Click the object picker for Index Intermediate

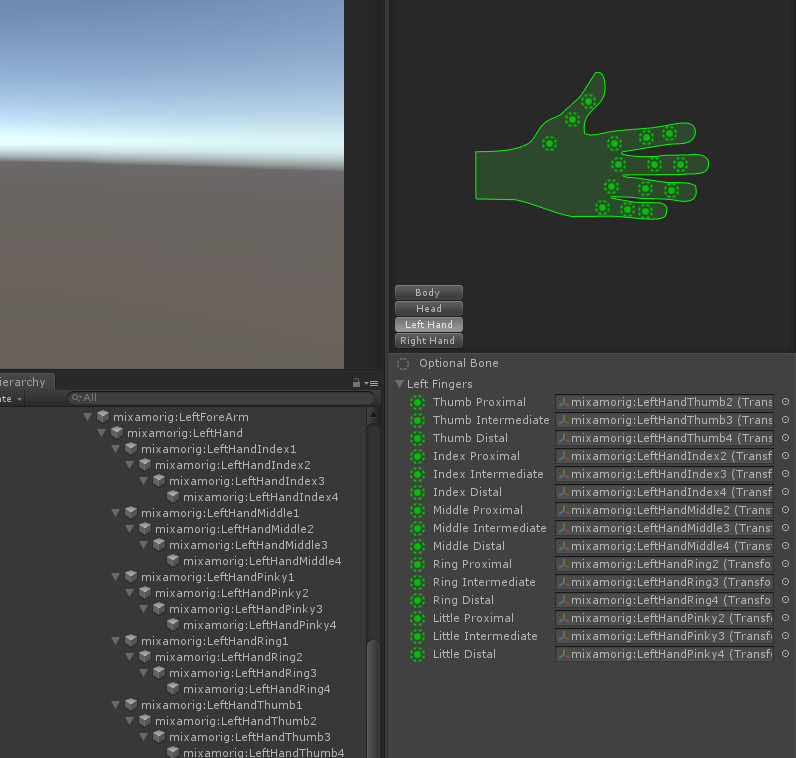[785, 474]
